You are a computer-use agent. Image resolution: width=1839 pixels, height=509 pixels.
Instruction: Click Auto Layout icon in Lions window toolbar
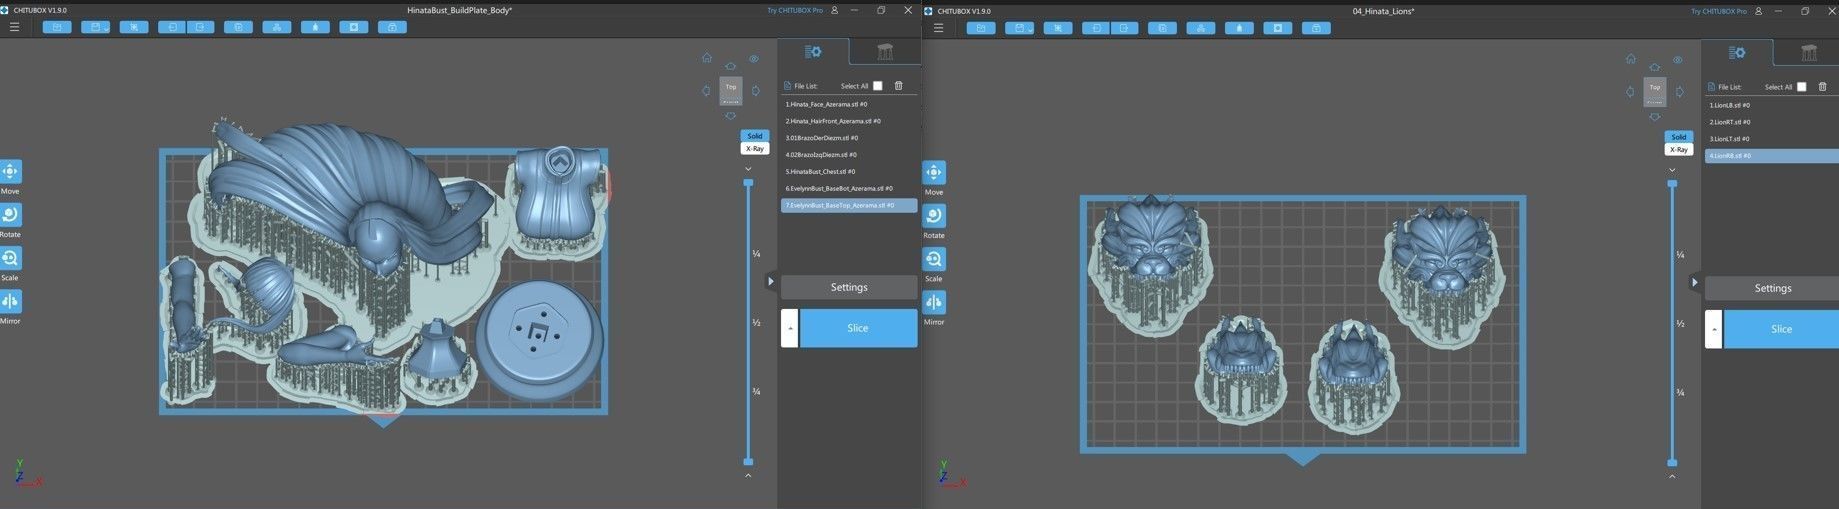pos(1201,28)
